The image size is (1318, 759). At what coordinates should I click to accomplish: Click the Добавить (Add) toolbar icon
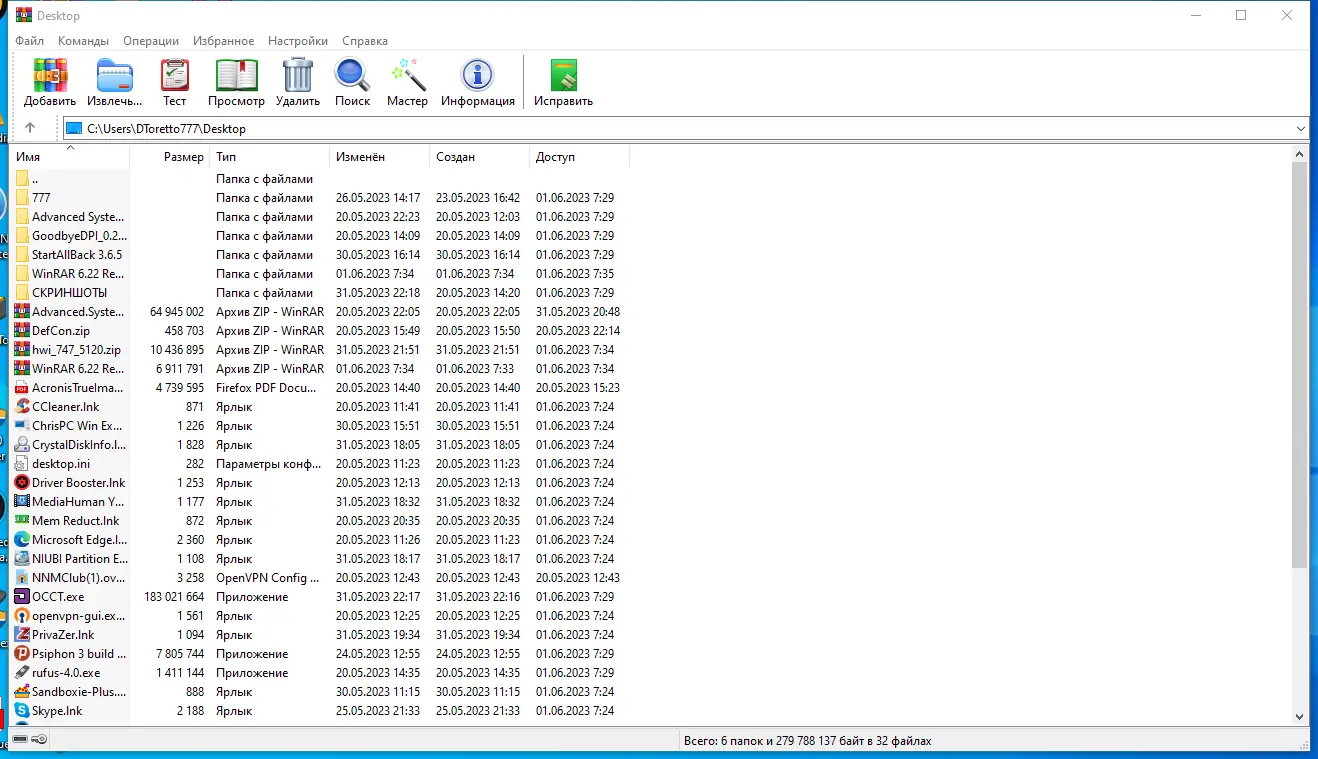coord(50,75)
